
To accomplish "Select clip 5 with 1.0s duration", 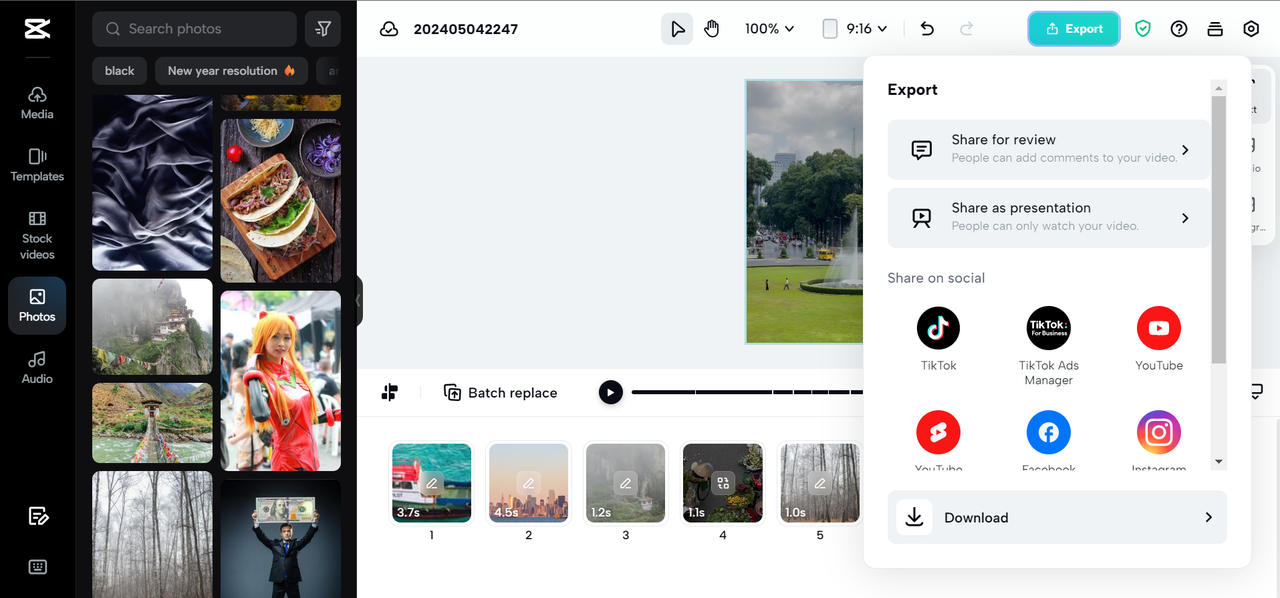I will click(820, 483).
